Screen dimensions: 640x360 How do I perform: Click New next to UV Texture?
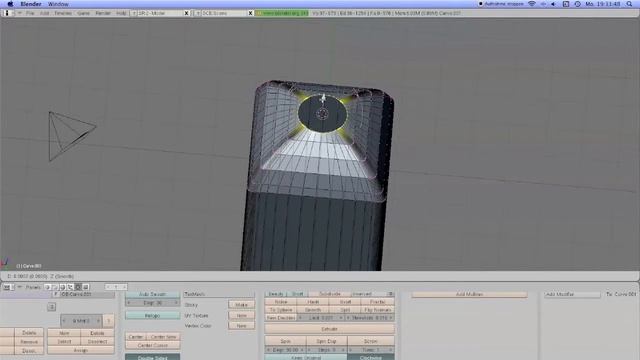tap(241, 316)
